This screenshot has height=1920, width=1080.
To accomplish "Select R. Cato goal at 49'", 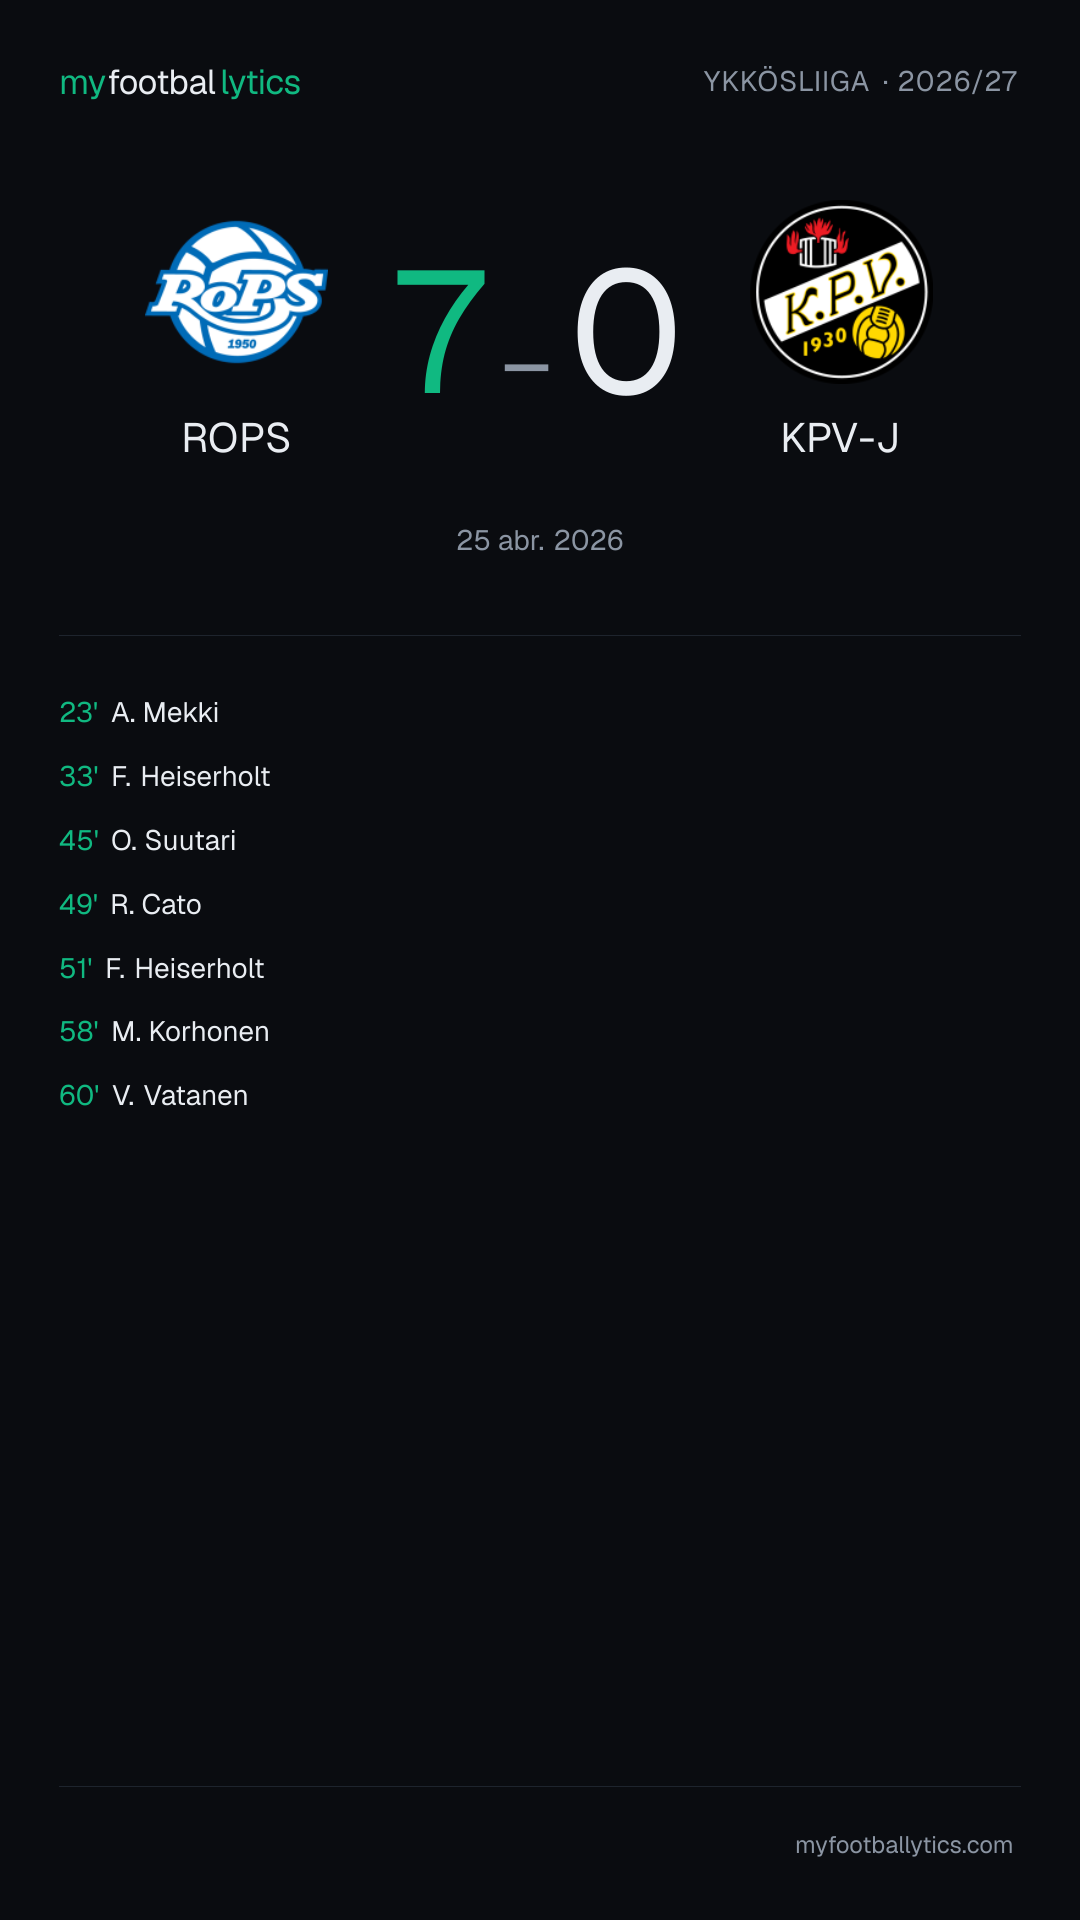I will [x=131, y=904].
